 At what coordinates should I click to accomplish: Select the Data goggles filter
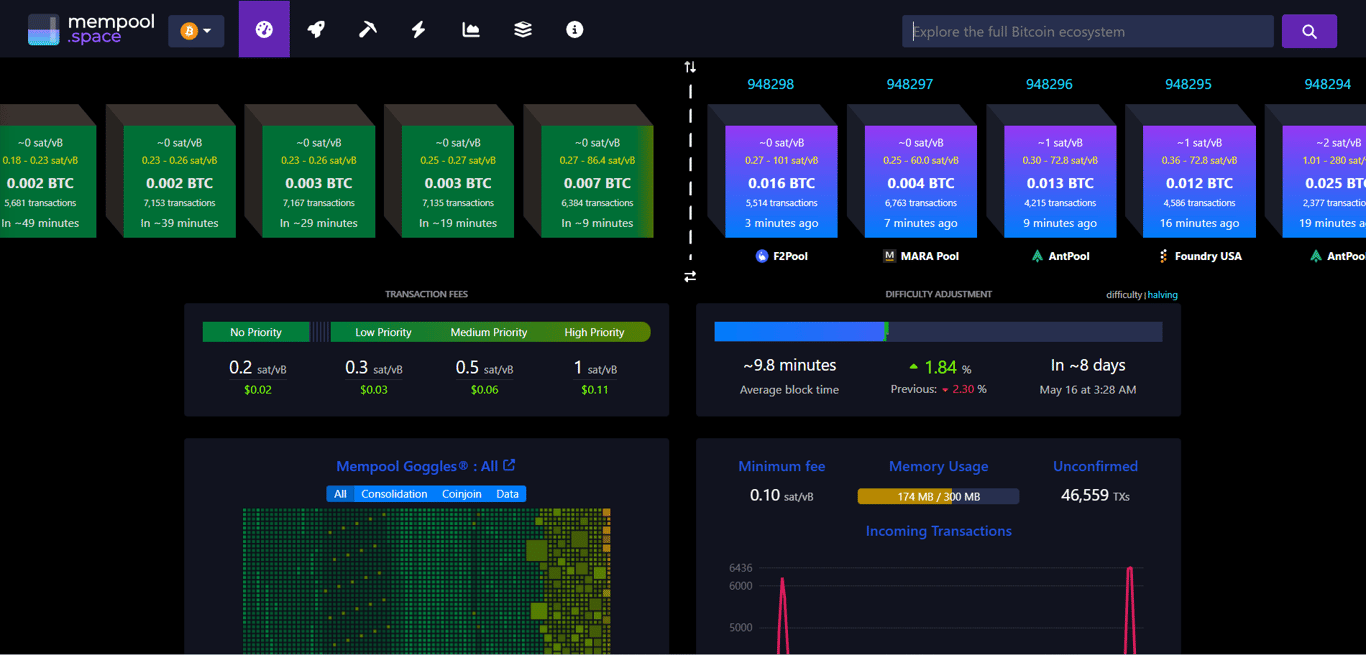coord(507,494)
